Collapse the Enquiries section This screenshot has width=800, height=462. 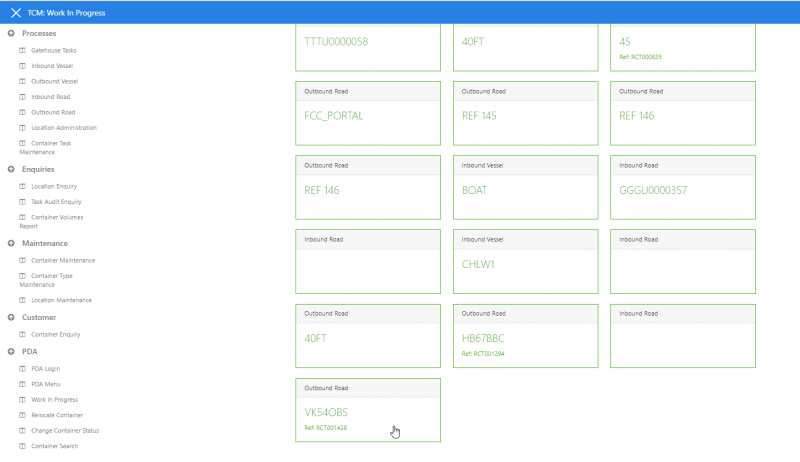coord(10,169)
